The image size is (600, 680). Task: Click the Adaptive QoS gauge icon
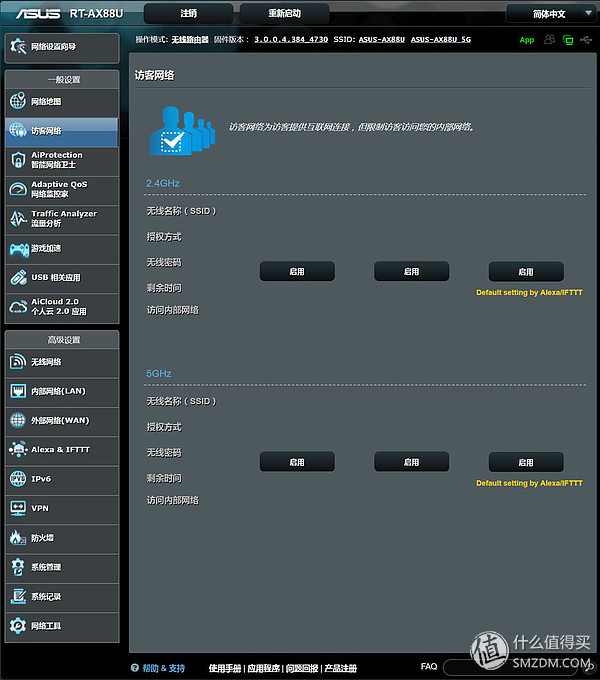tap(18, 189)
